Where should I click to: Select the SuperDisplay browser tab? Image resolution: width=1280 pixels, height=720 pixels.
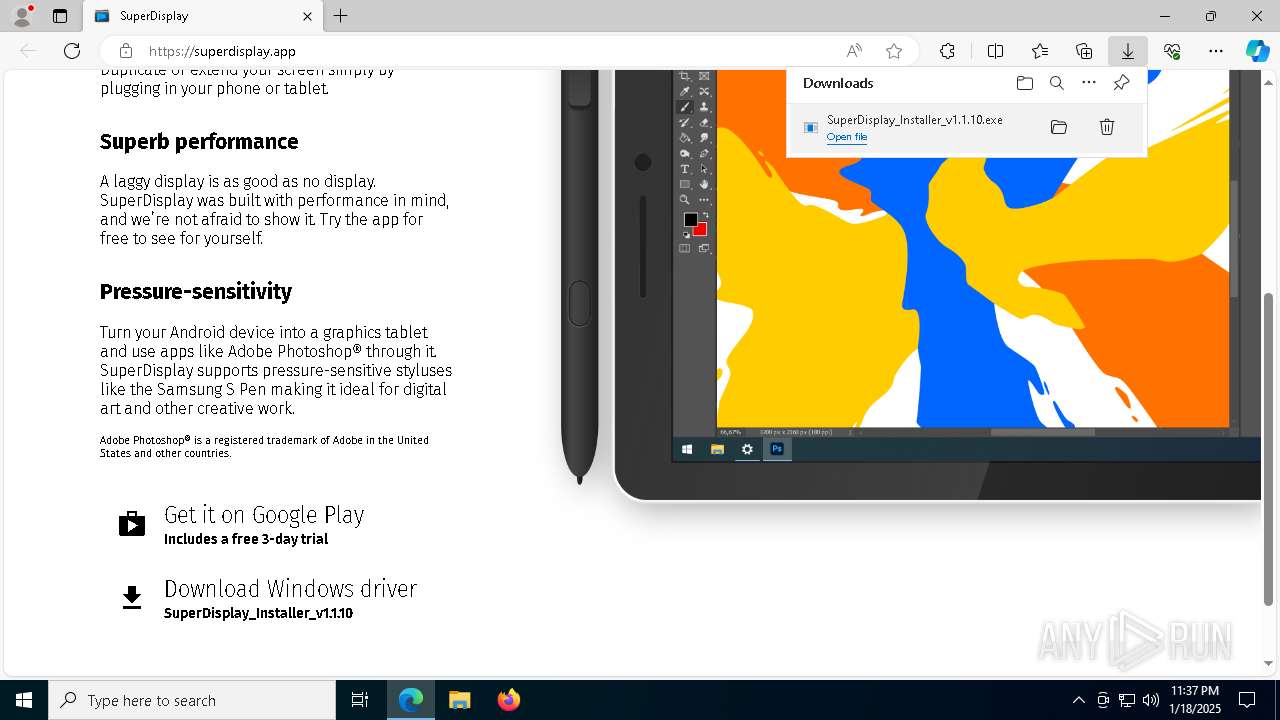coord(201,16)
